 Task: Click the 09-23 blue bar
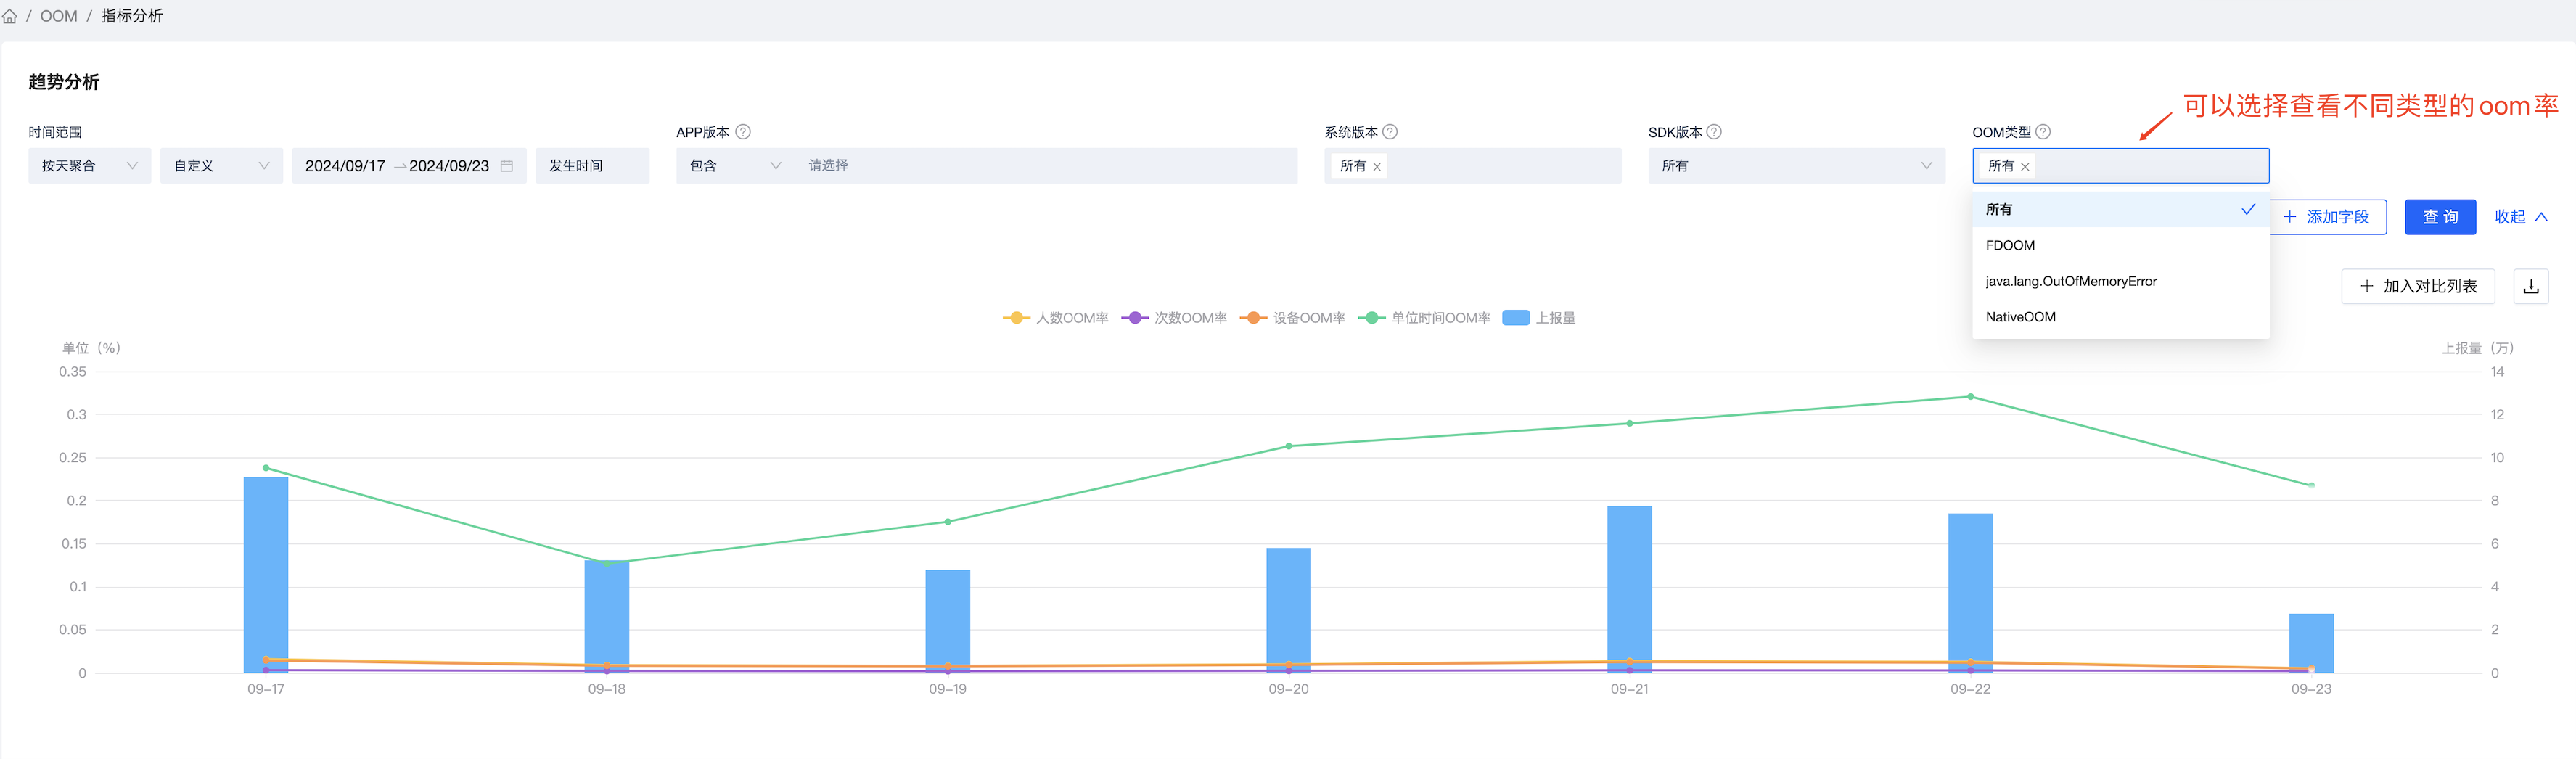click(2312, 643)
